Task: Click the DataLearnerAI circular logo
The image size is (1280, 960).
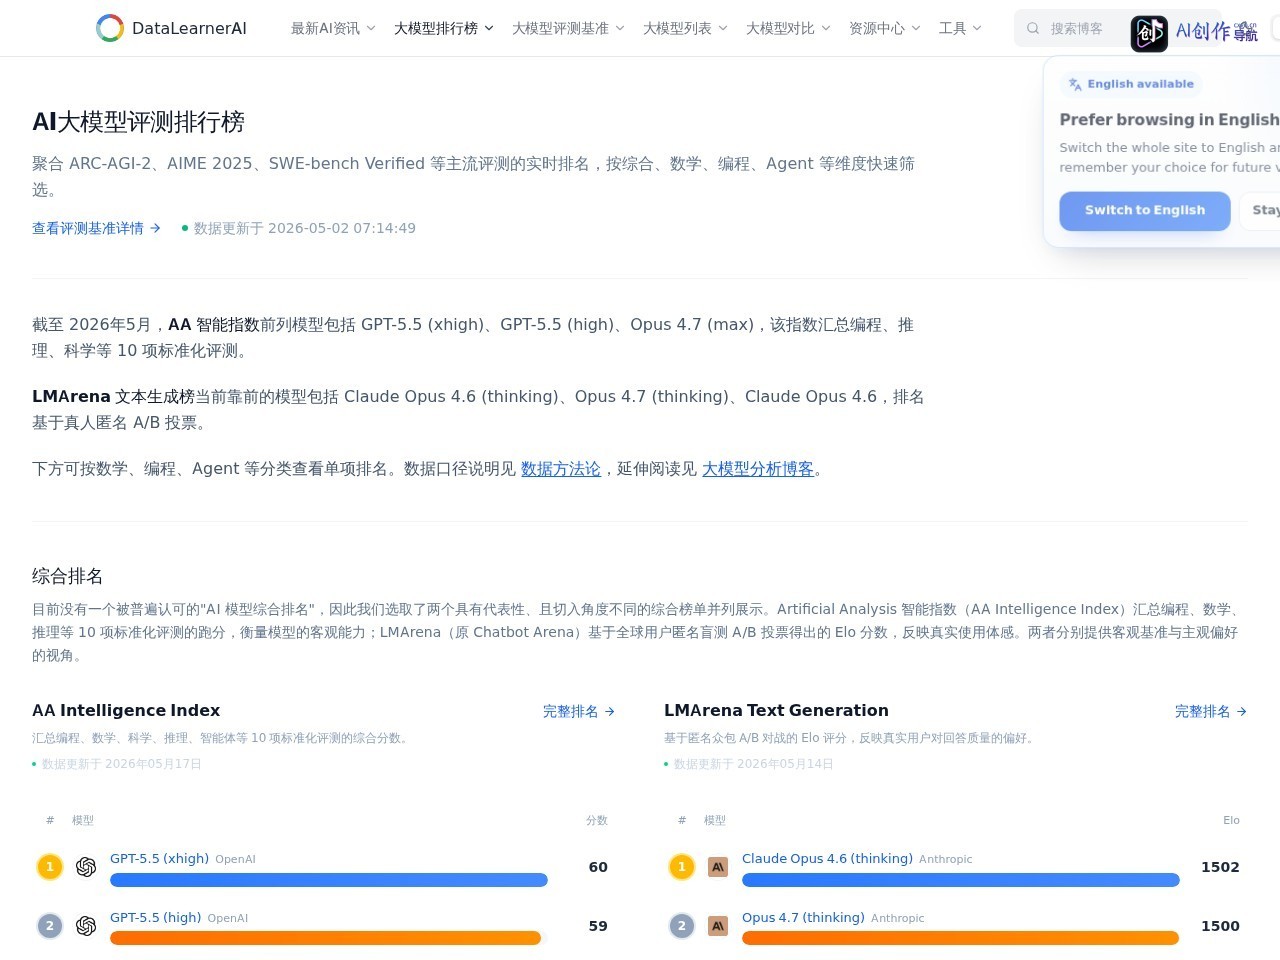Action: point(110,28)
